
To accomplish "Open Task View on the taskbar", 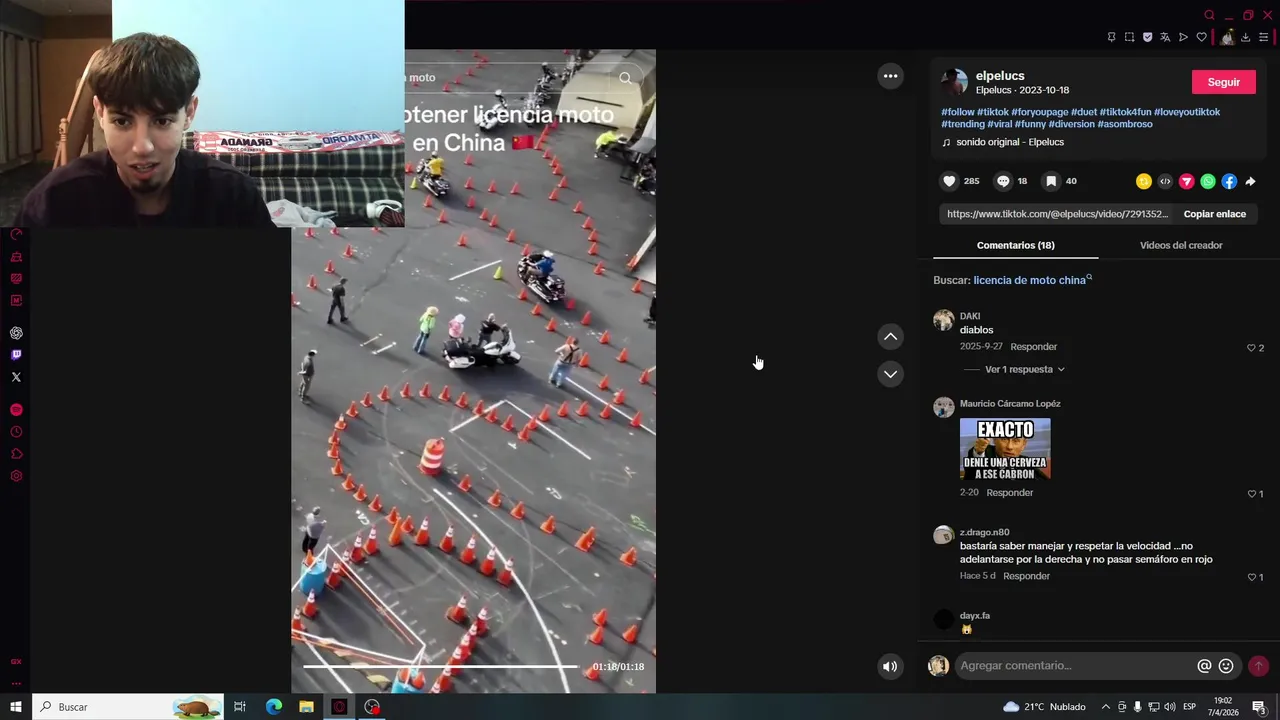I will 240,707.
